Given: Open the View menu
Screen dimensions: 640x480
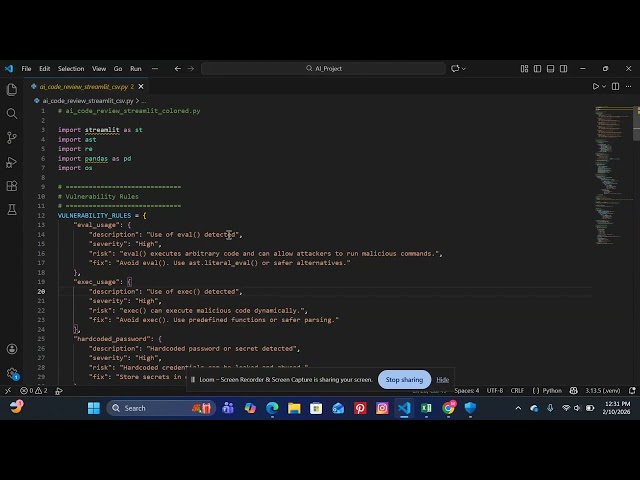Looking at the screenshot, I should pos(99,69).
